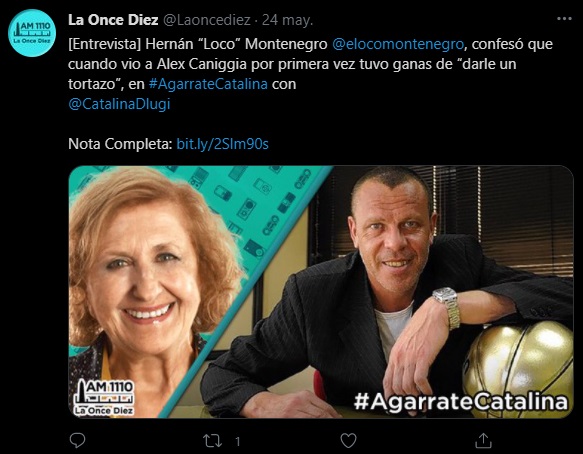583x454 pixels.
Task: Click the retweet arrows icon
Action: click(x=213, y=441)
